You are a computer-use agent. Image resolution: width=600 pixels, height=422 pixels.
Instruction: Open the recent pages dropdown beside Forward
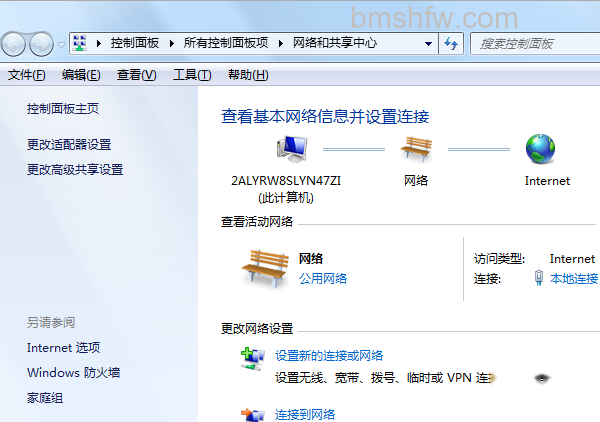pos(61,45)
